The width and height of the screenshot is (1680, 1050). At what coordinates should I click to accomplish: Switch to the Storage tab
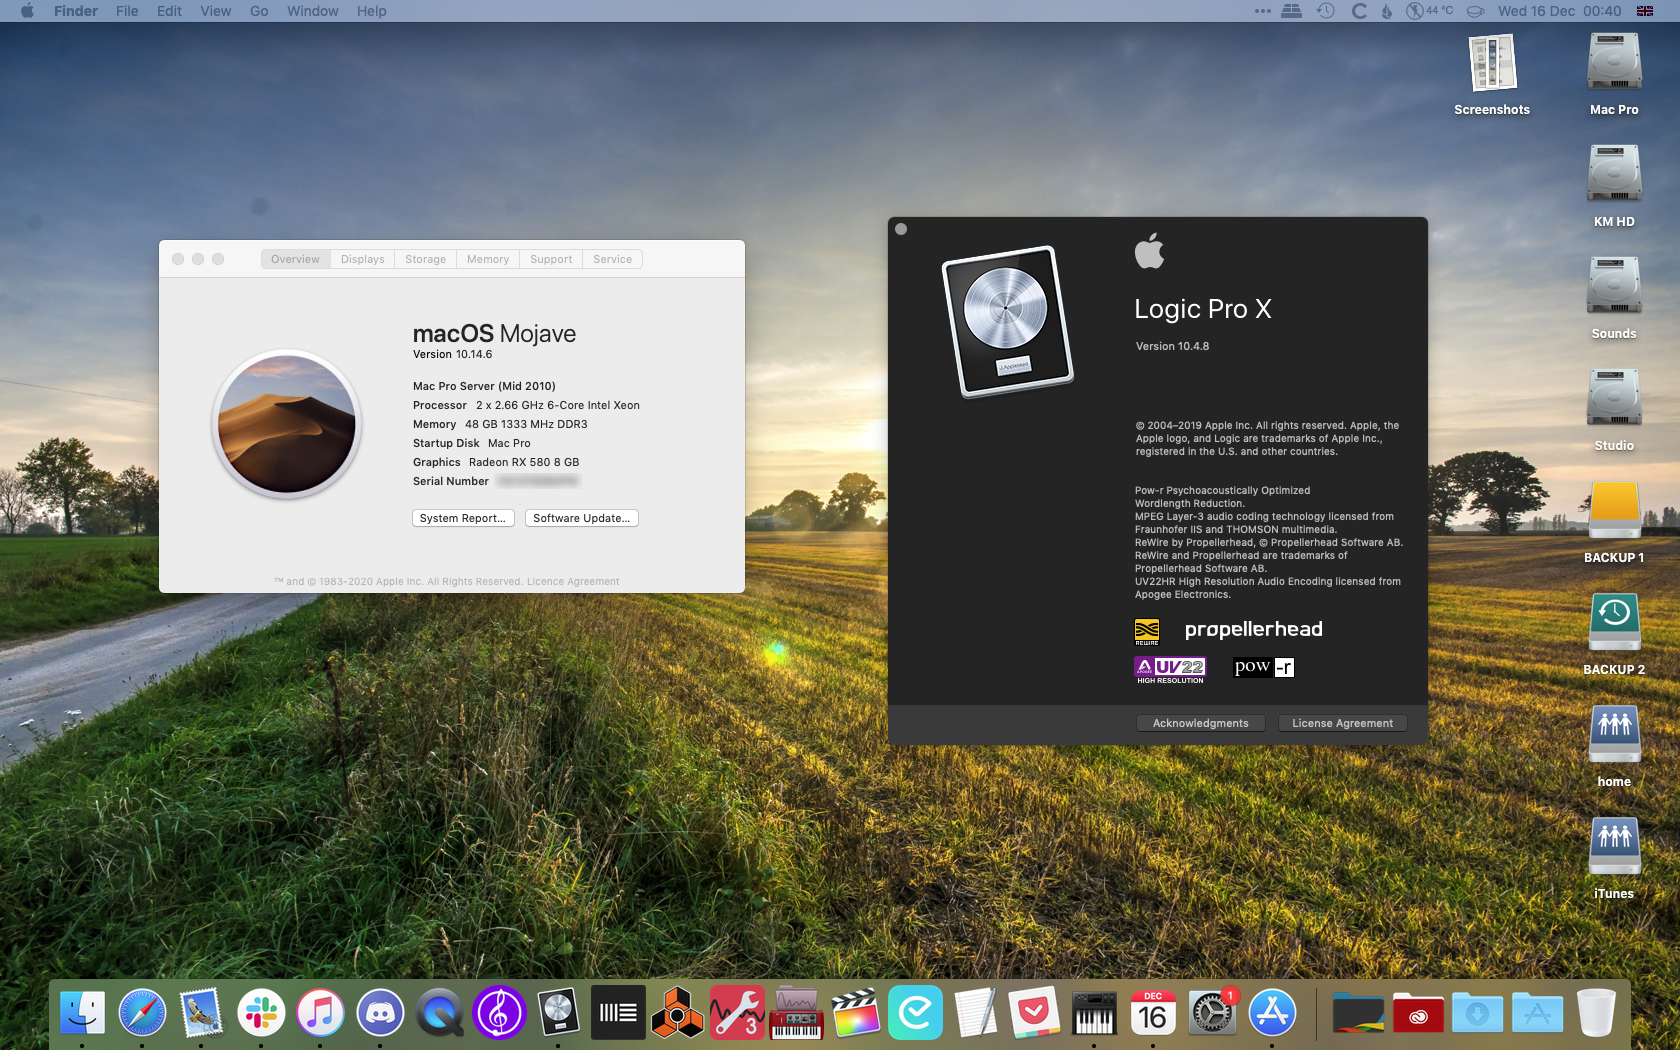(x=425, y=259)
